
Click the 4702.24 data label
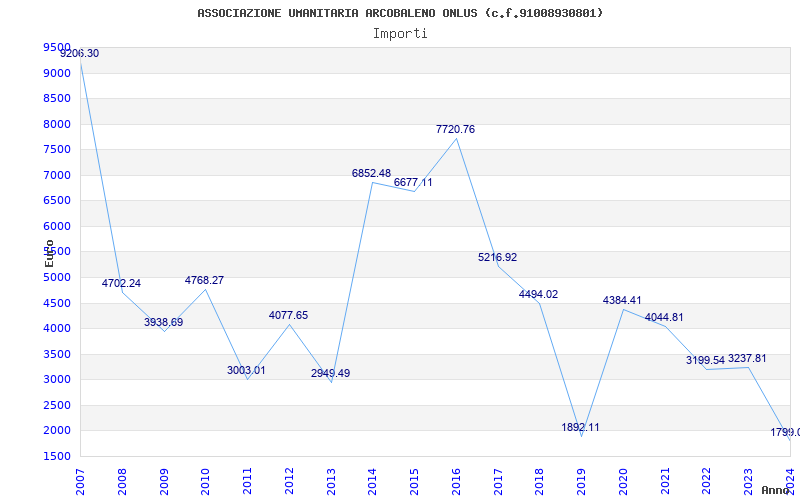[x=121, y=284]
